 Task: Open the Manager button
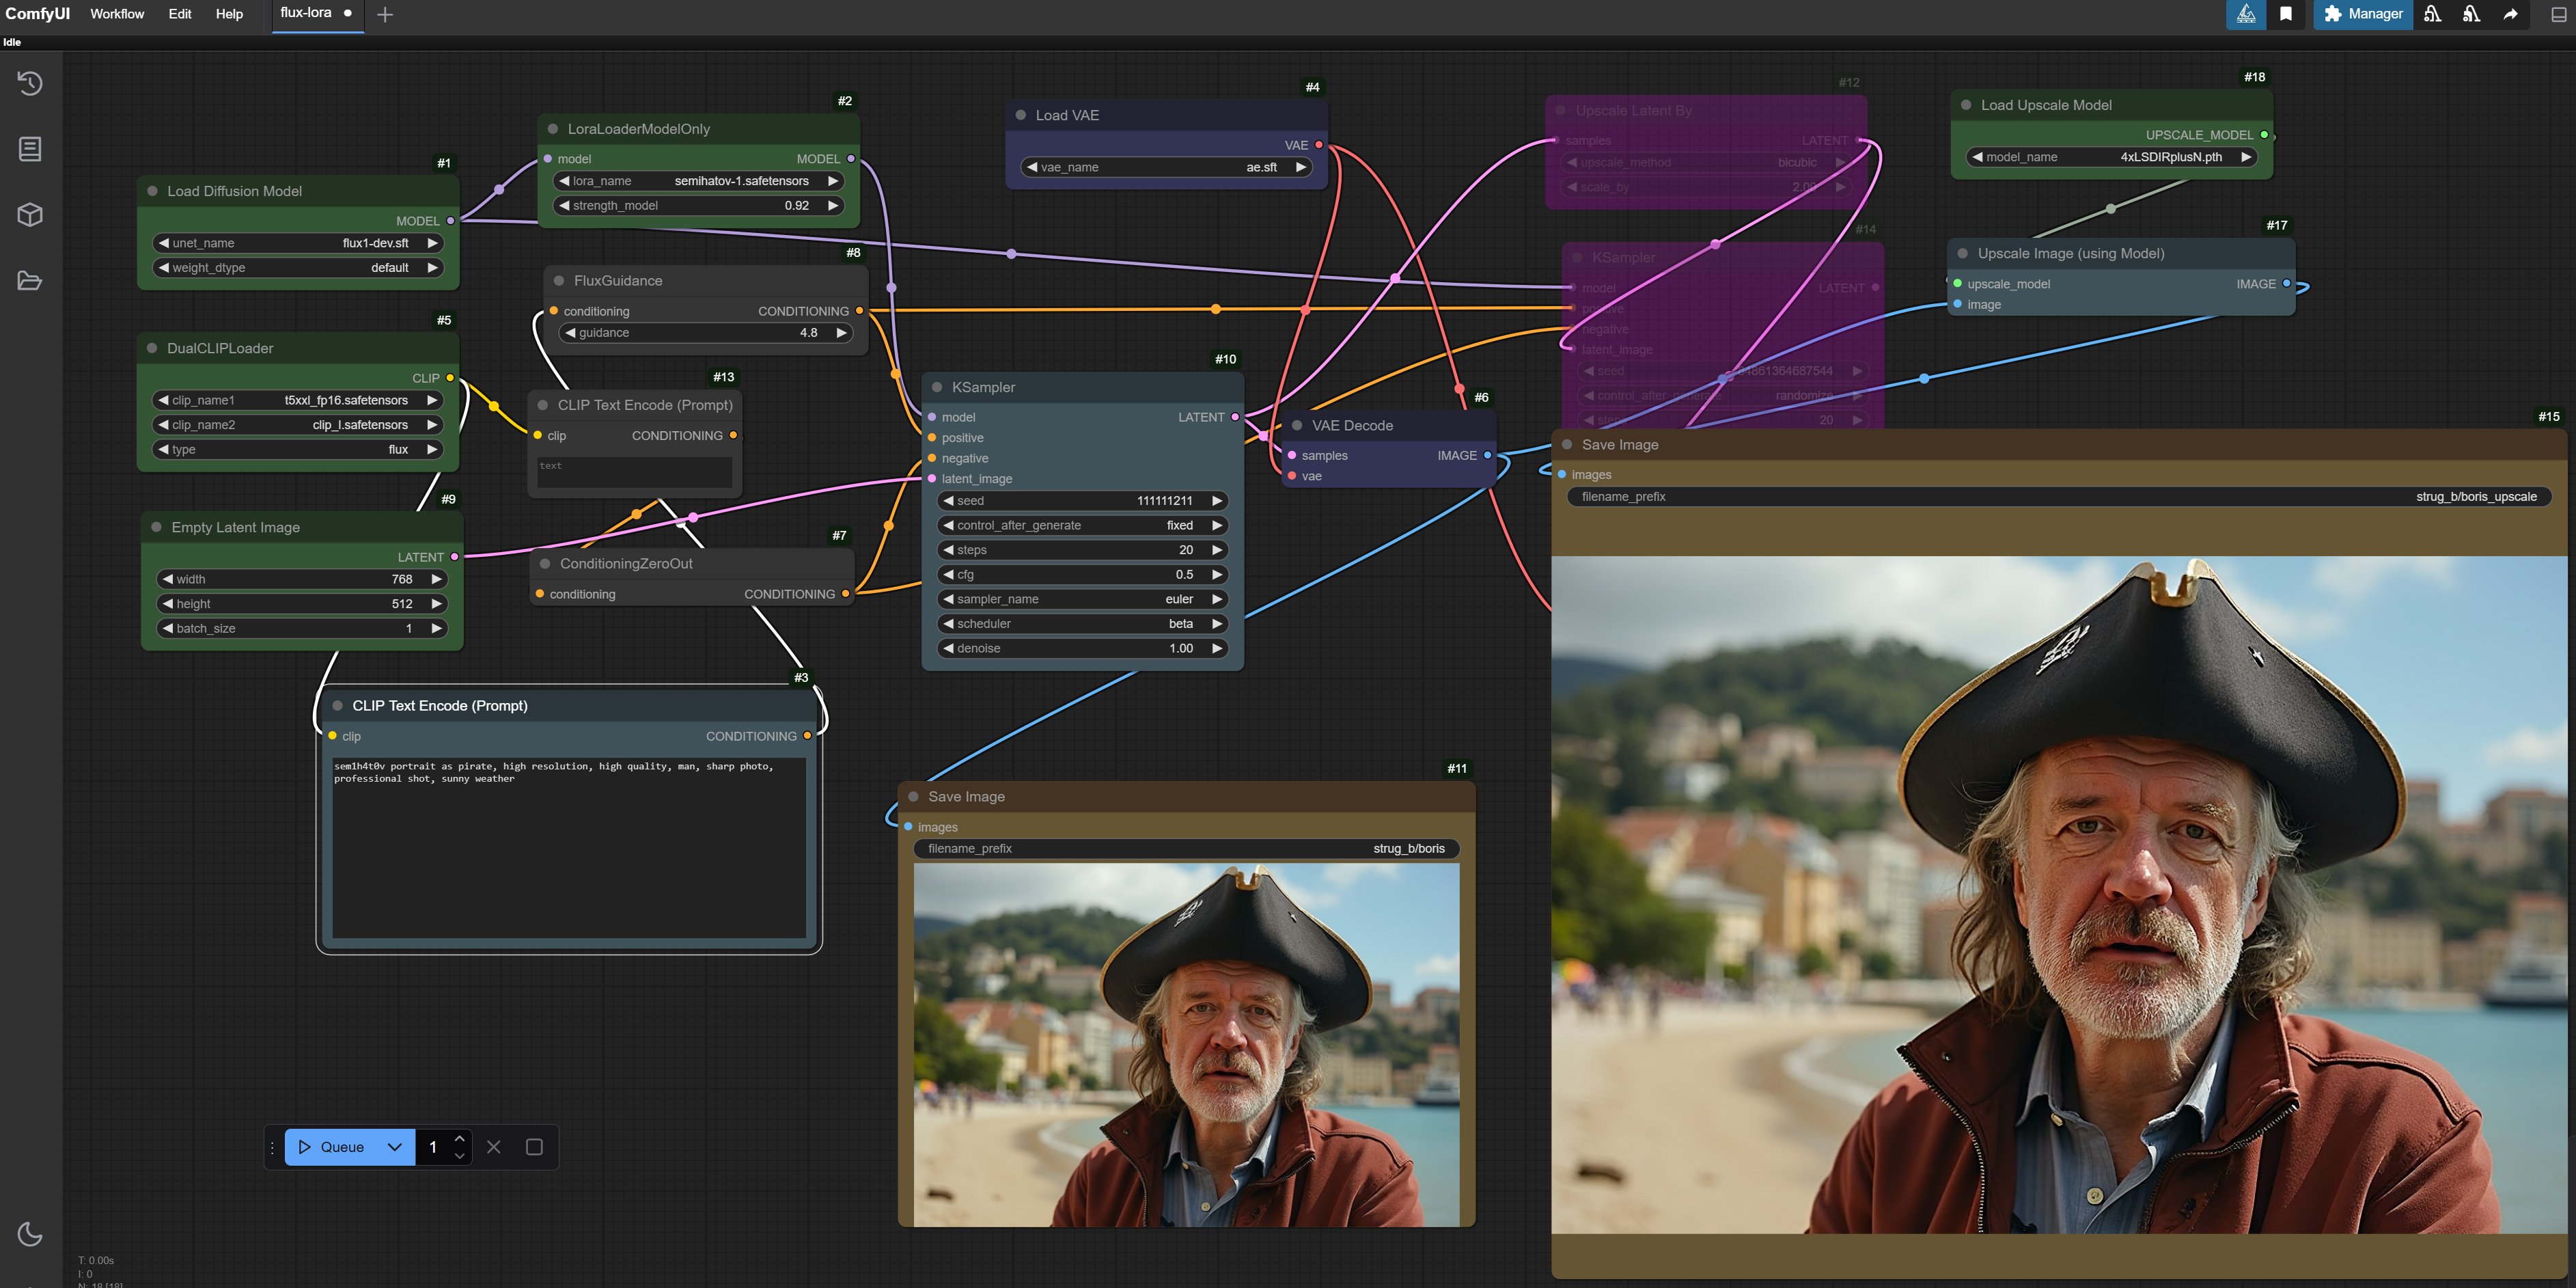(x=2363, y=14)
